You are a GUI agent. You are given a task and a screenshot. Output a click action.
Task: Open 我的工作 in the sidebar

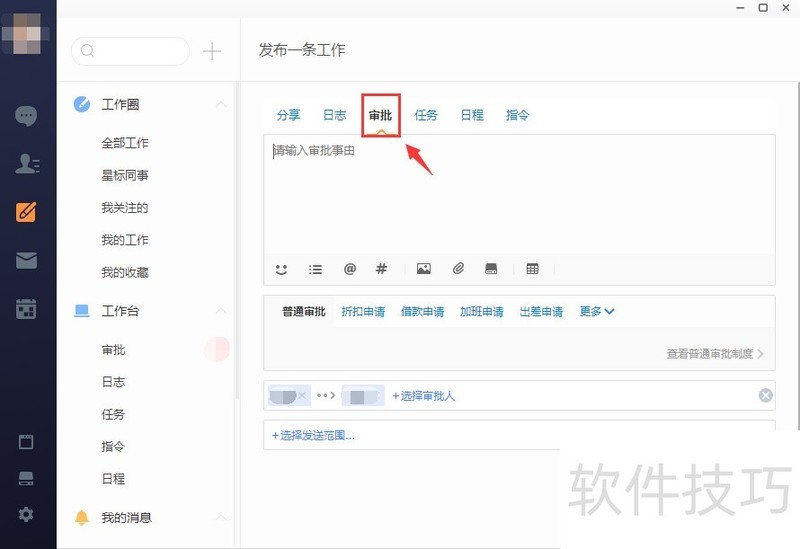(x=125, y=240)
